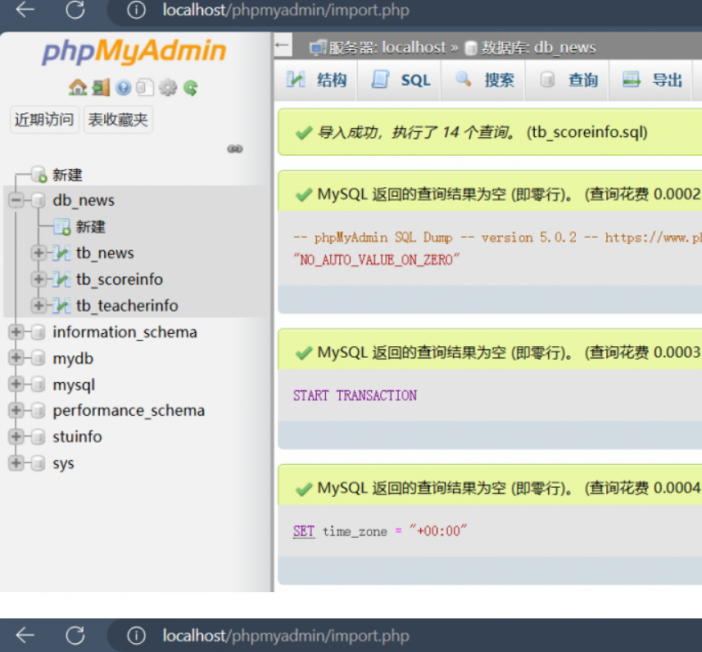Click the bottom browser reload button

pyautogui.click(x=75, y=635)
